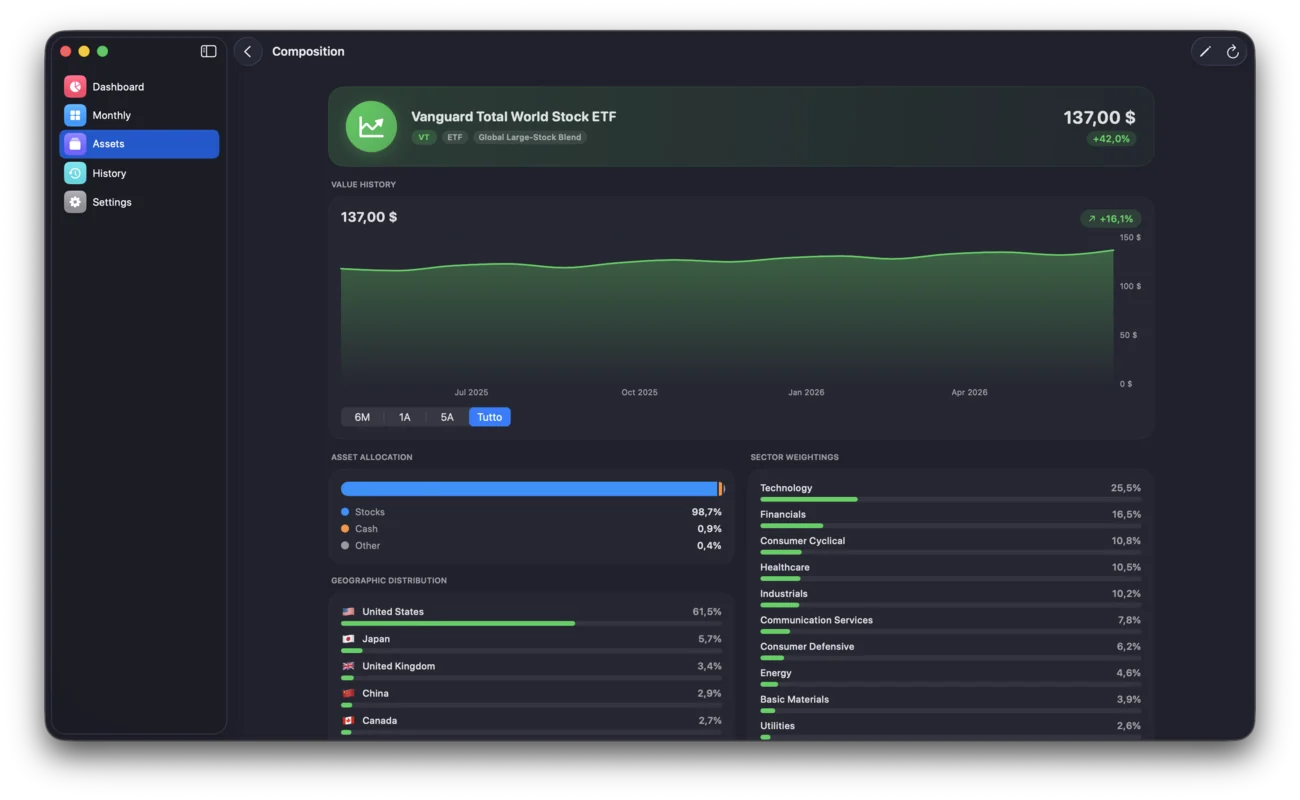The image size is (1300, 800).
Task: Click the +16,1% change badge
Action: pyautogui.click(x=1110, y=219)
